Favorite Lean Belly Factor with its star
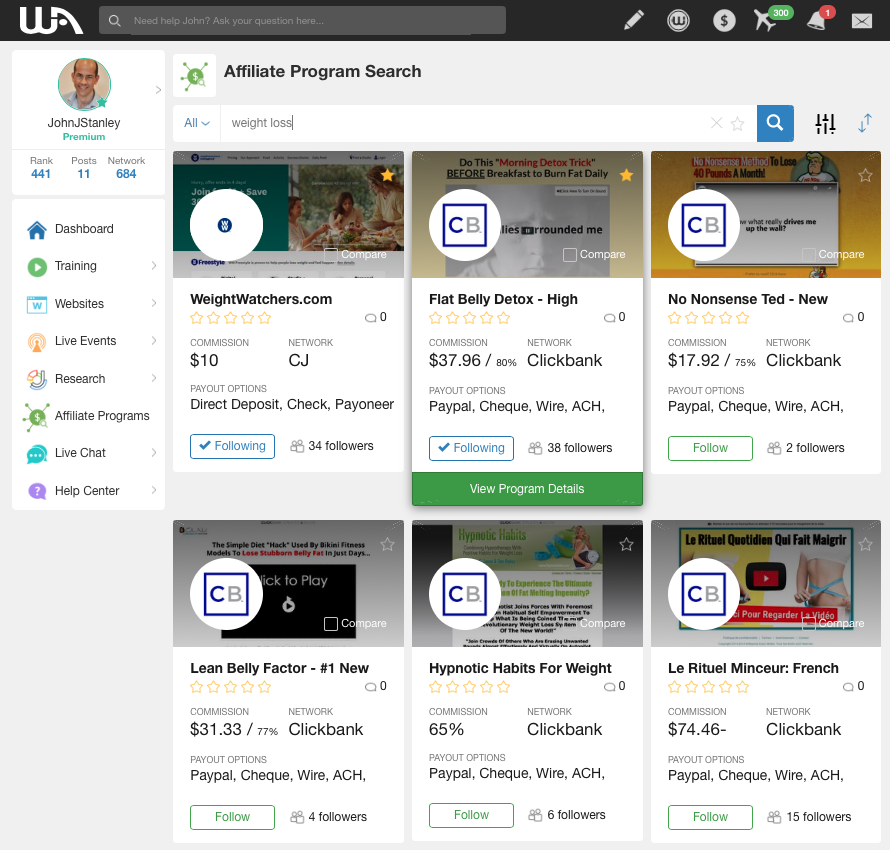890x850 pixels. tap(388, 544)
